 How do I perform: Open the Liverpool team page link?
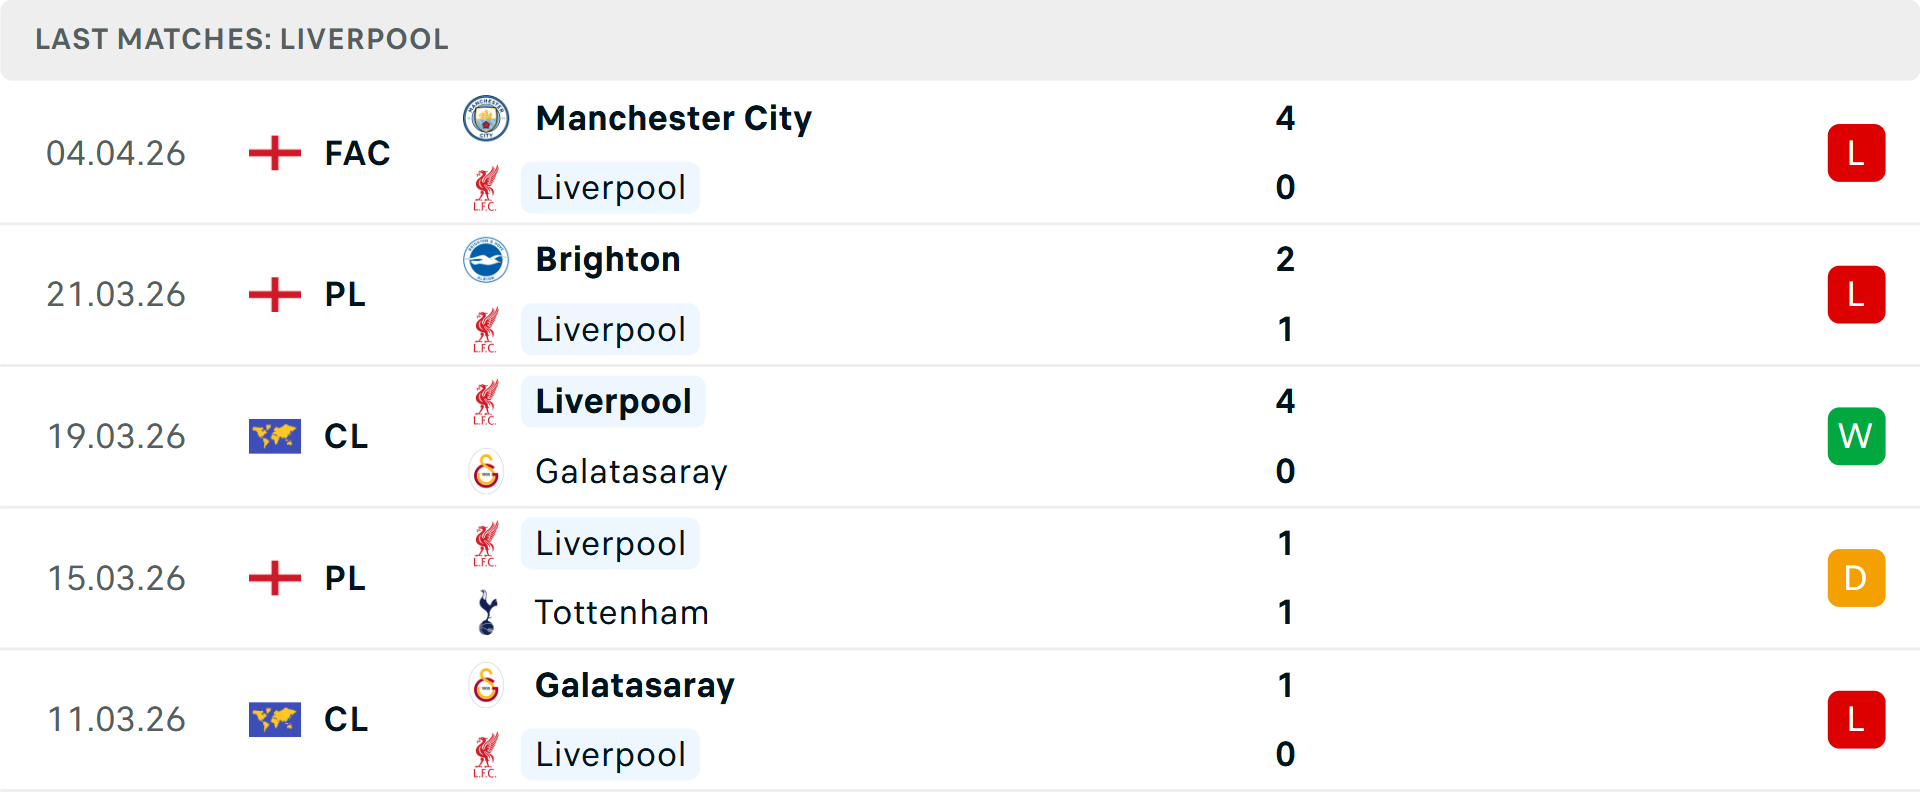click(x=610, y=187)
